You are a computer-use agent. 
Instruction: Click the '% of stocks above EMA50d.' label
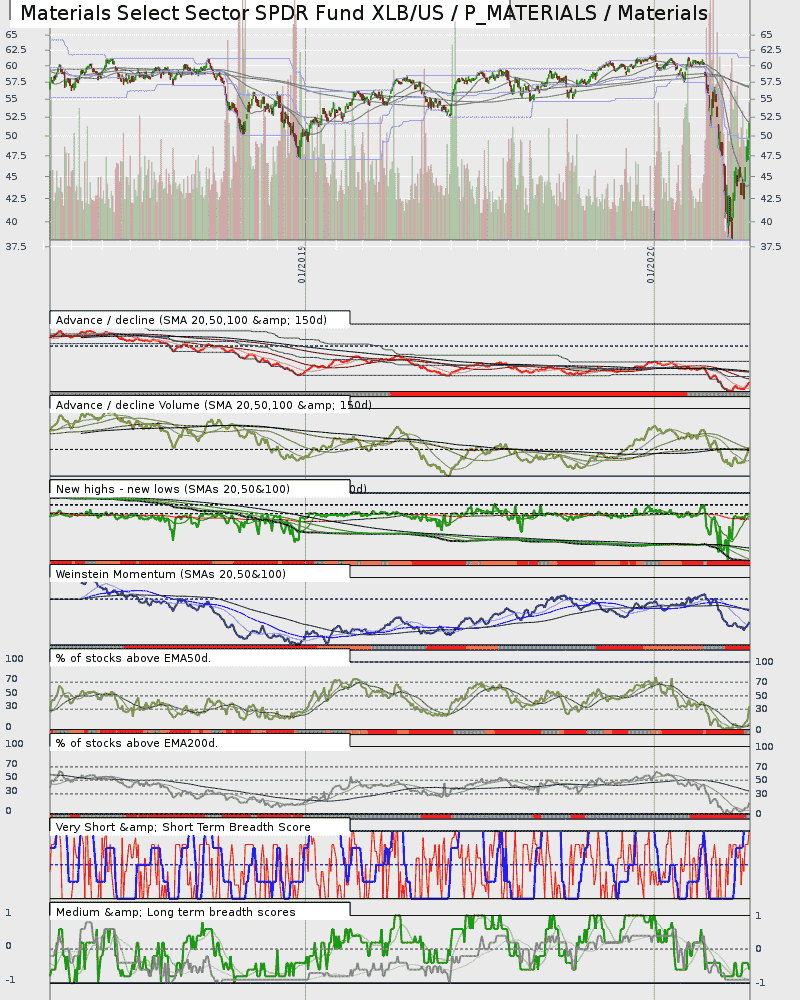[x=133, y=658]
